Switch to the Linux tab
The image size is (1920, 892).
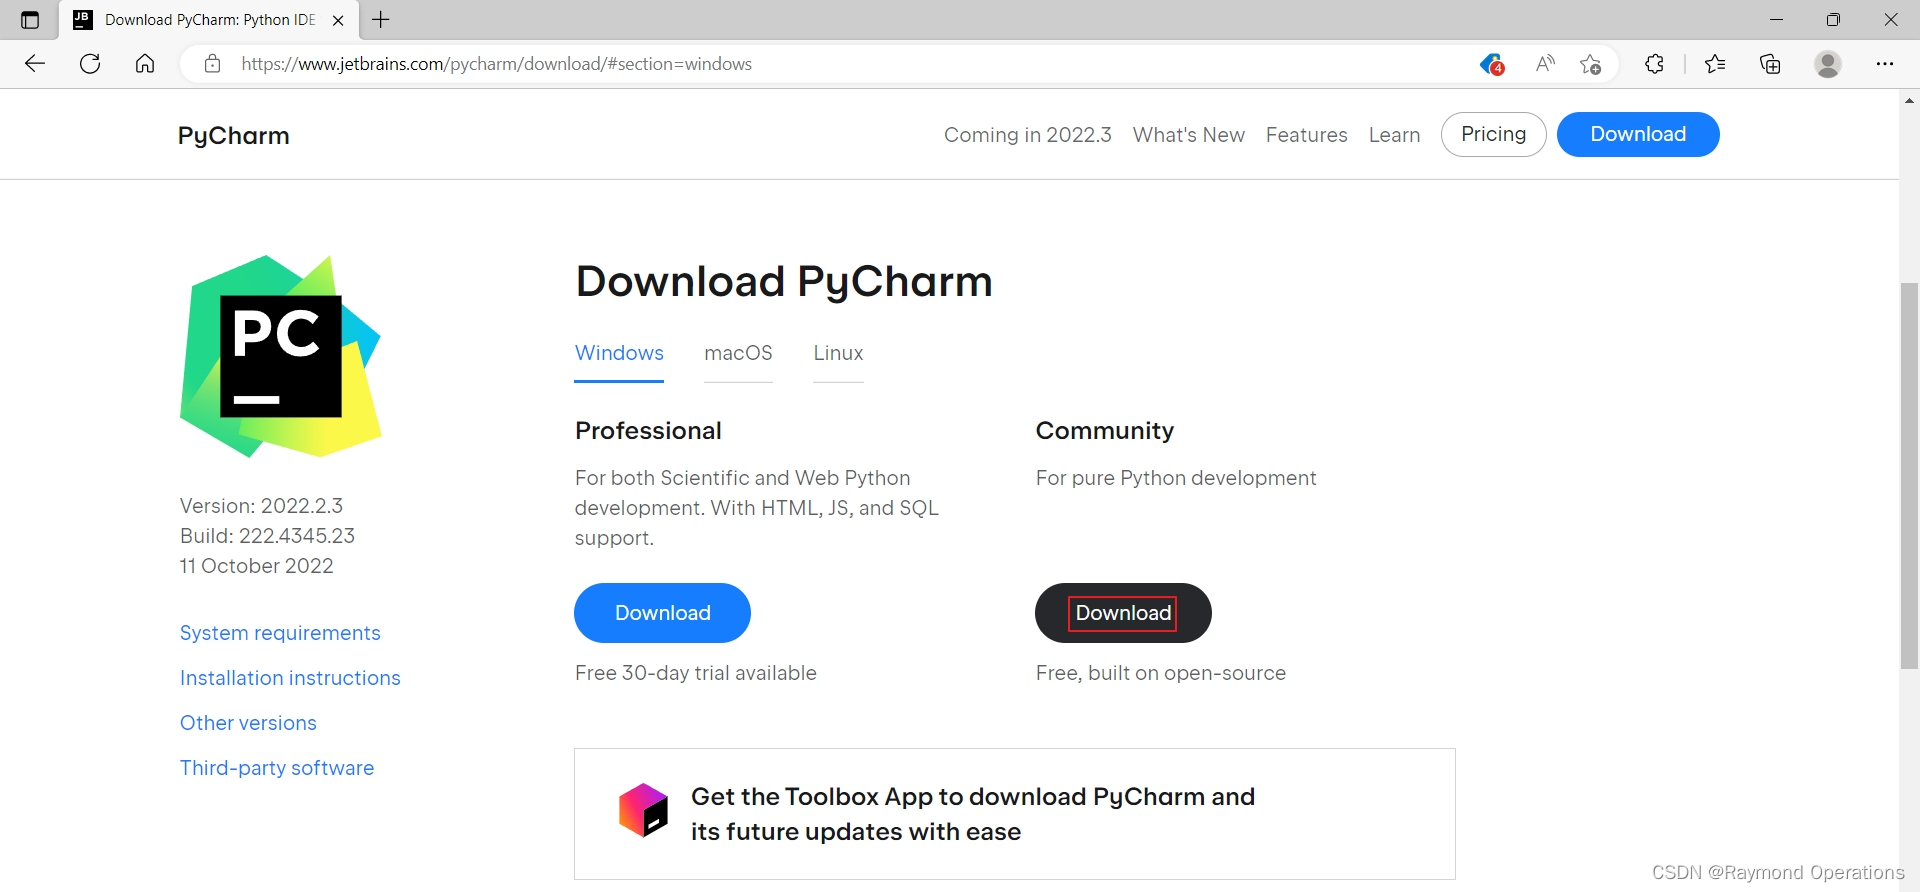[x=838, y=353]
